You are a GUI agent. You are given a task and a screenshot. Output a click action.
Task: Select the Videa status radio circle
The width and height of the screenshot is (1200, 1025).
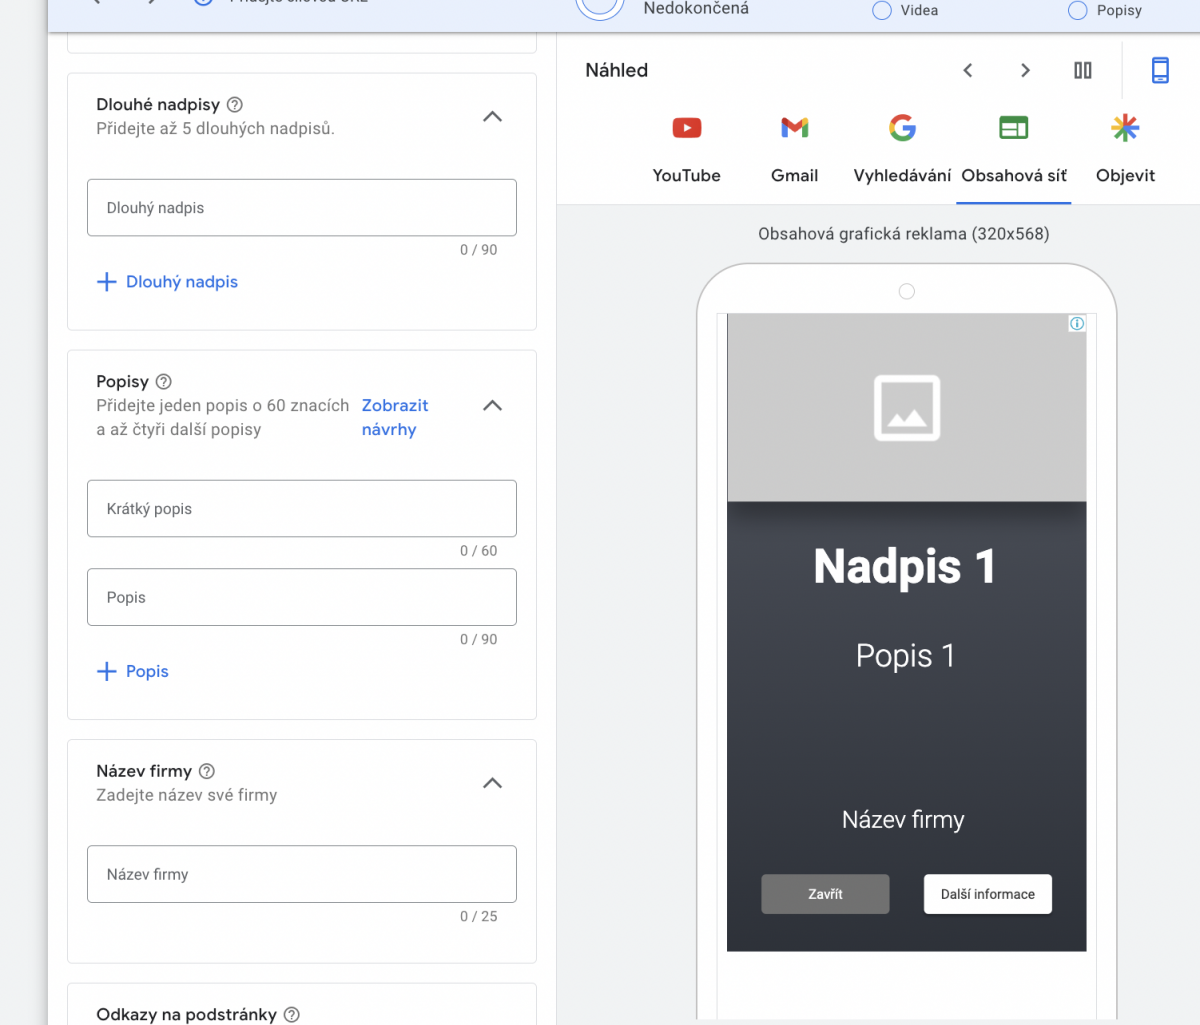pyautogui.click(x=882, y=11)
